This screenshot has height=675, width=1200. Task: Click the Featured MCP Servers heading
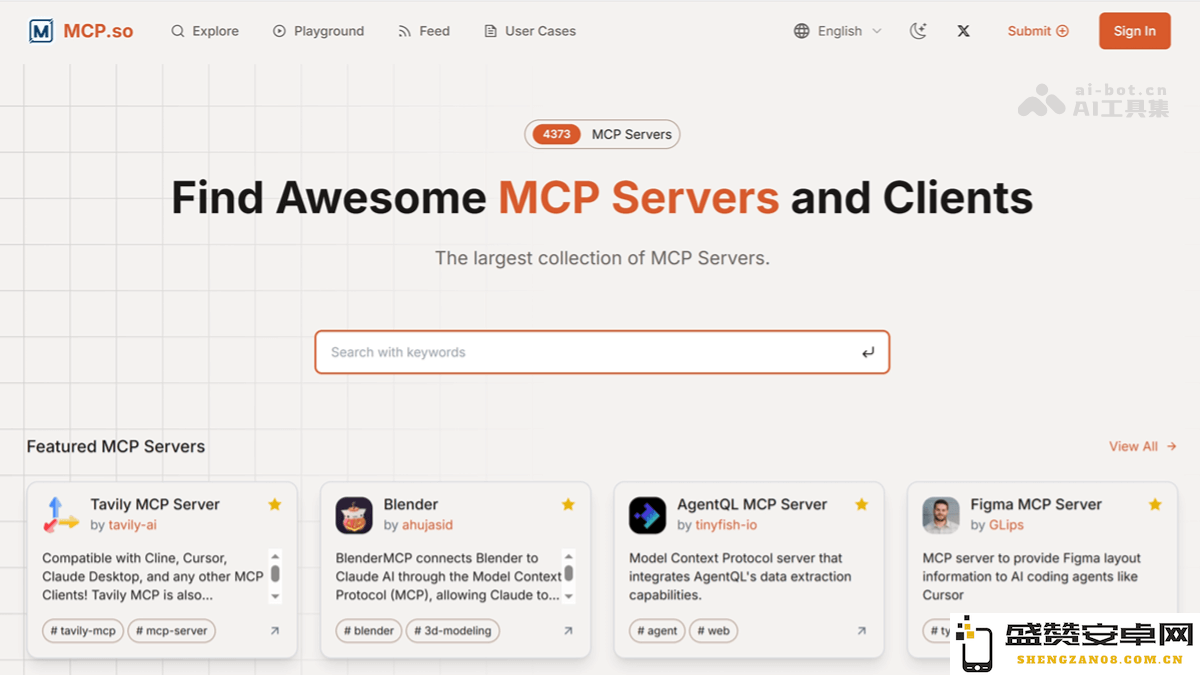click(116, 447)
